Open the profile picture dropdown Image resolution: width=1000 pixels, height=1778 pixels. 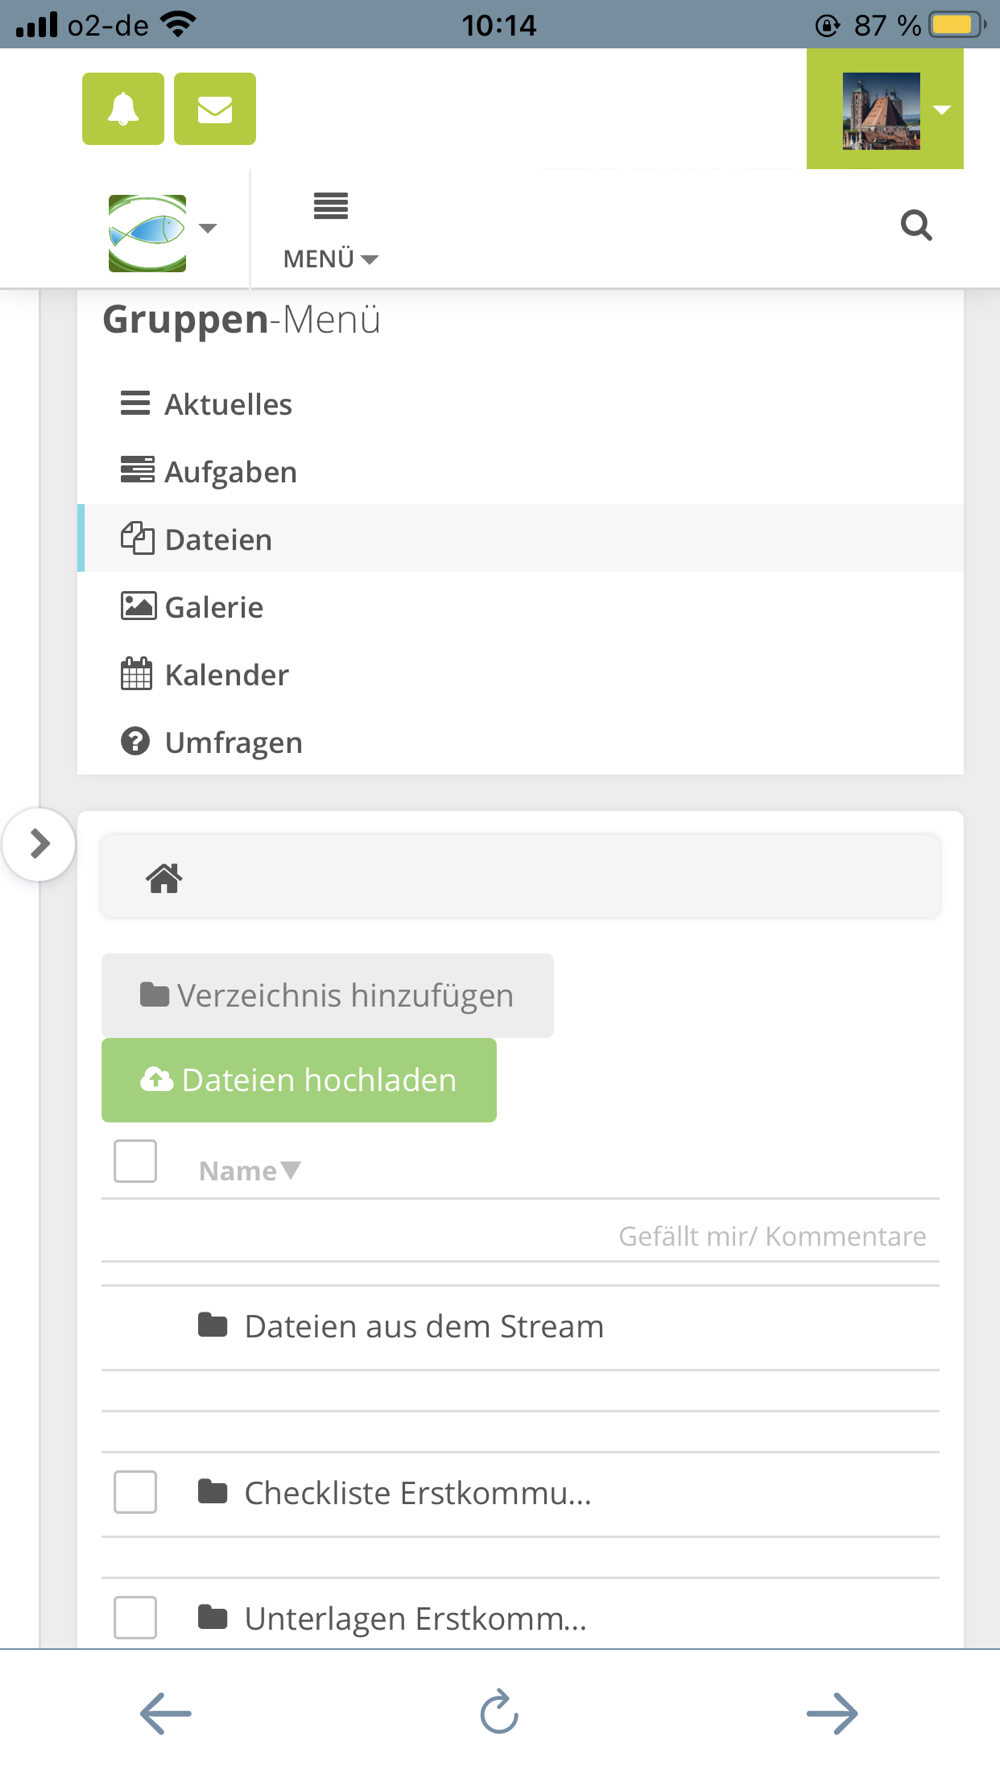[x=885, y=109]
